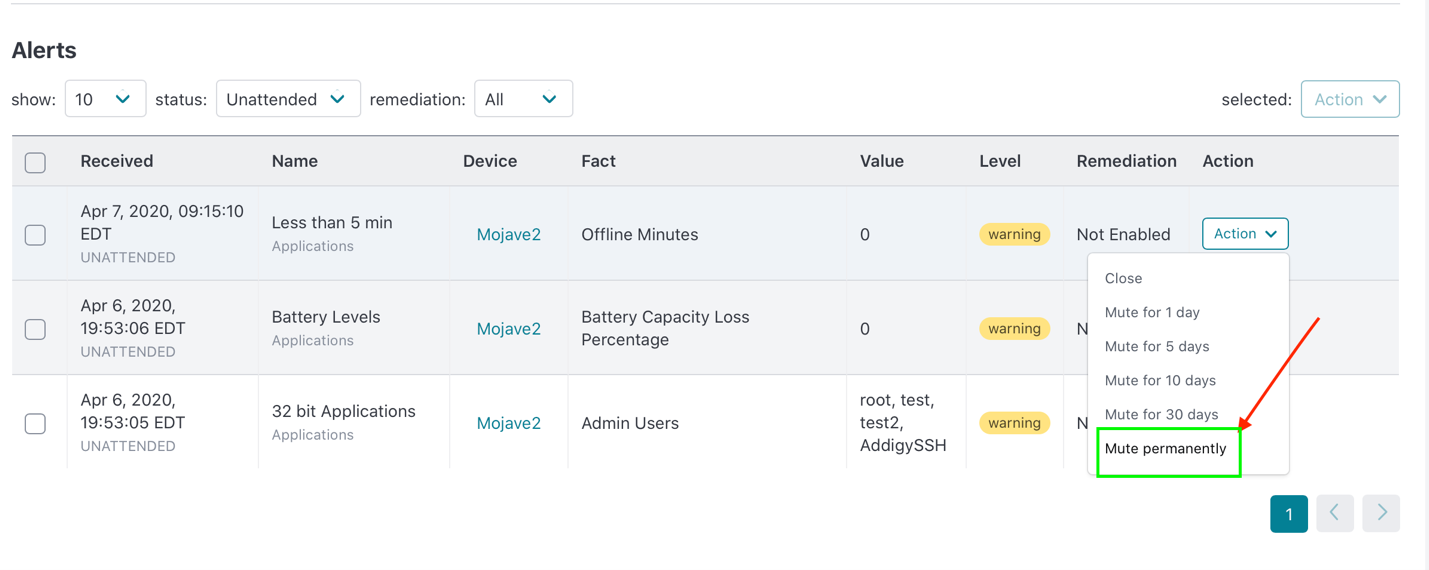Collapse the row Action dropdown for first alert
The height and width of the screenshot is (570, 1429).
point(1244,234)
